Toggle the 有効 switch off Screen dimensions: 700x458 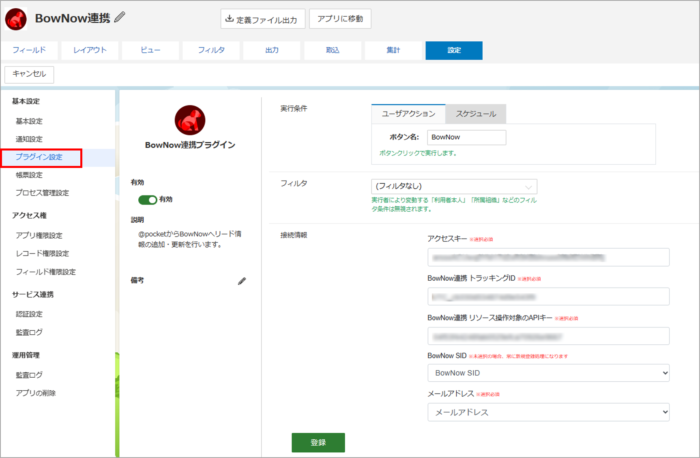pyautogui.click(x=147, y=200)
